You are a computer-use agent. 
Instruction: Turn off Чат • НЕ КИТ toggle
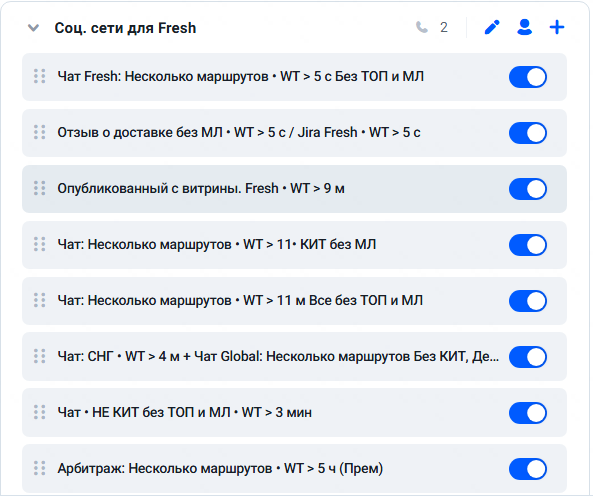(528, 412)
